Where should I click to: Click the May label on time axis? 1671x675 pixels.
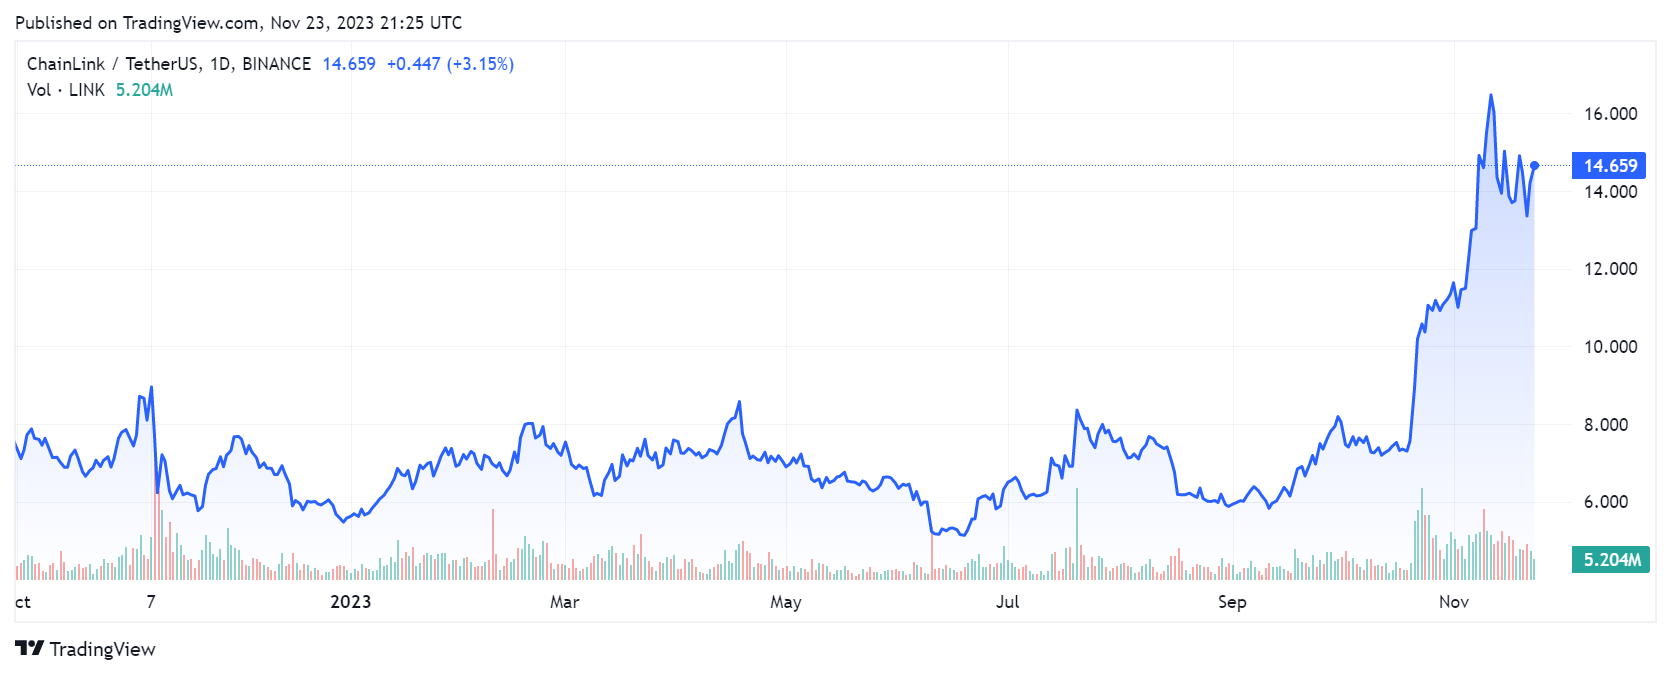(786, 602)
